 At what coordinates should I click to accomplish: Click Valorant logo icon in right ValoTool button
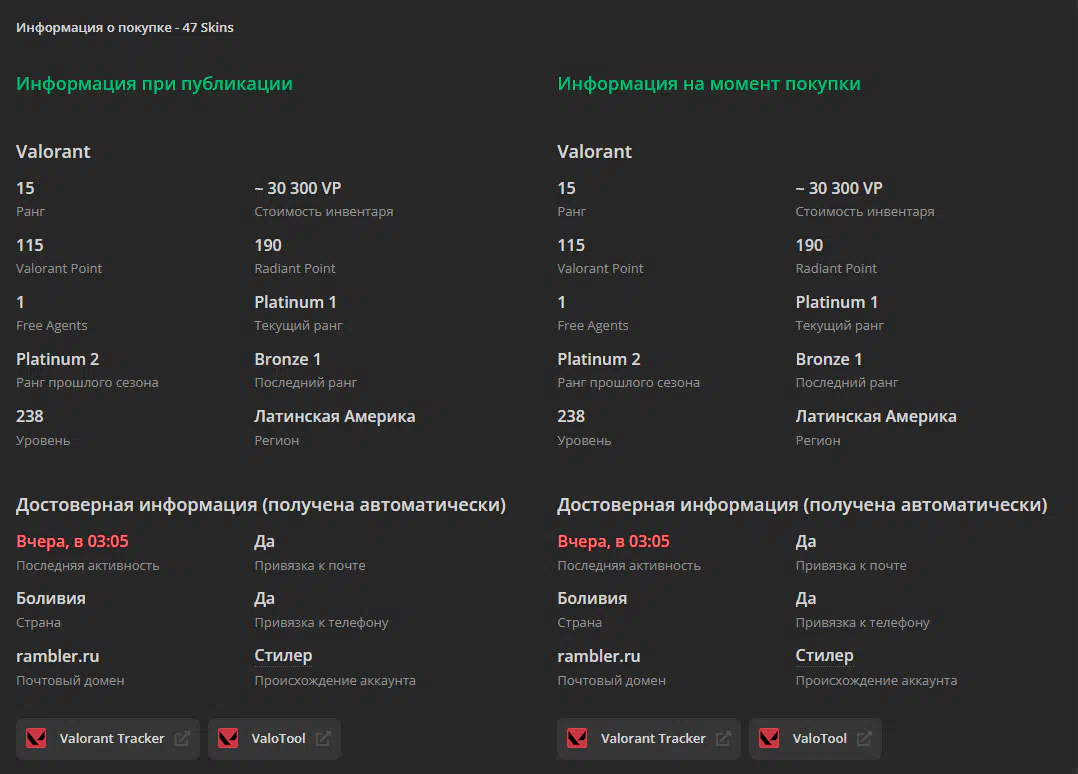[x=769, y=738]
